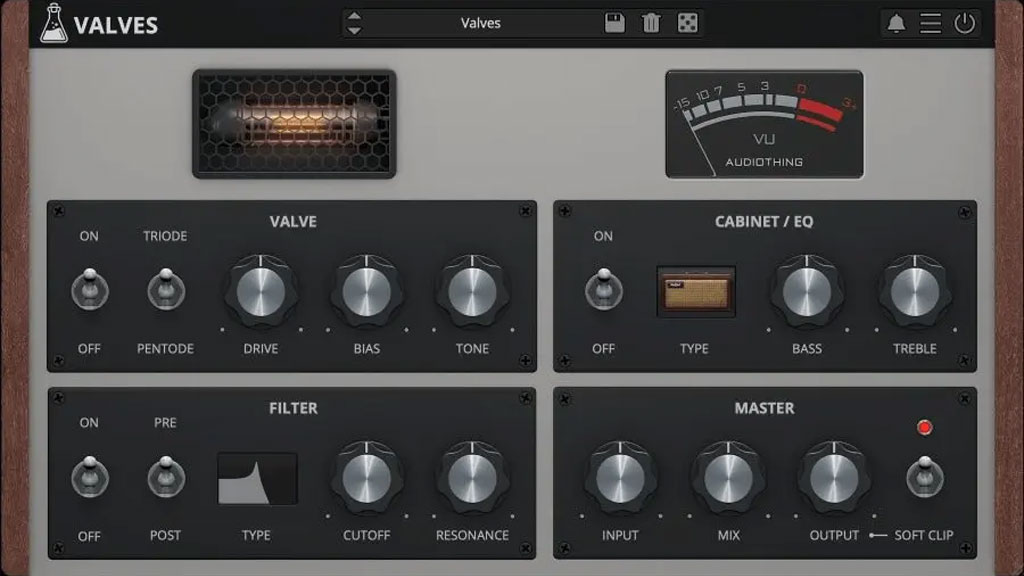The image size is (1024, 576).
Task: Click the Drive knob
Action: pyautogui.click(x=261, y=291)
